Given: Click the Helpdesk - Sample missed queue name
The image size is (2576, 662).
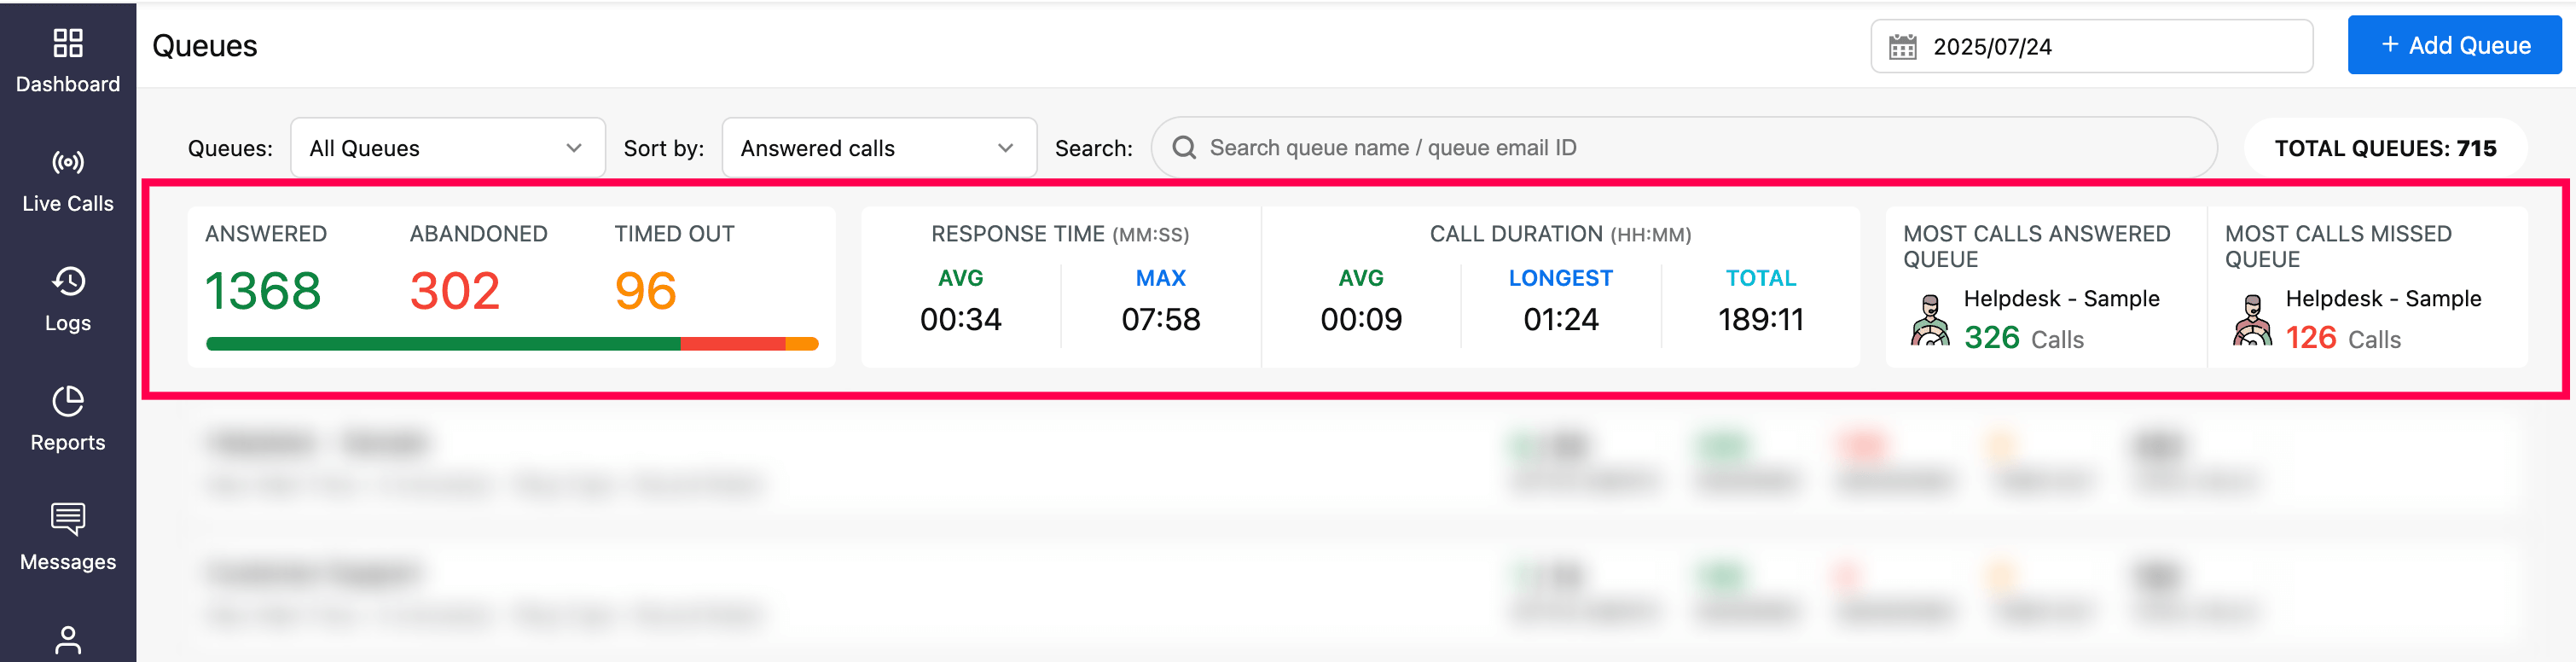Looking at the screenshot, I should (x=2383, y=299).
